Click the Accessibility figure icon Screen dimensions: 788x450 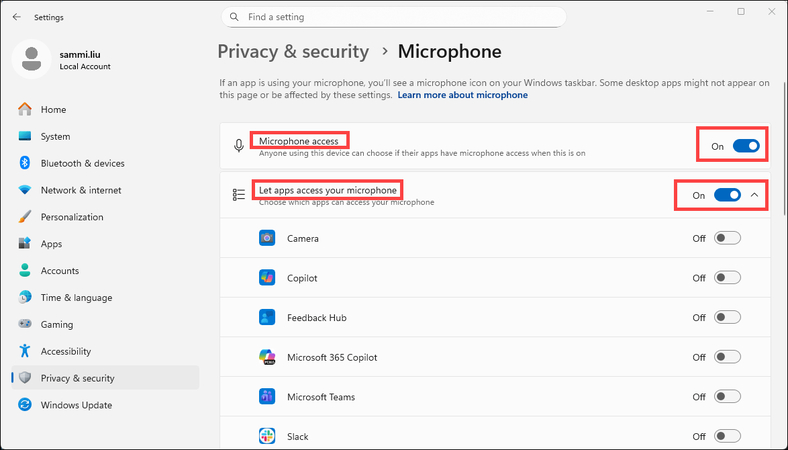pyautogui.click(x=25, y=351)
